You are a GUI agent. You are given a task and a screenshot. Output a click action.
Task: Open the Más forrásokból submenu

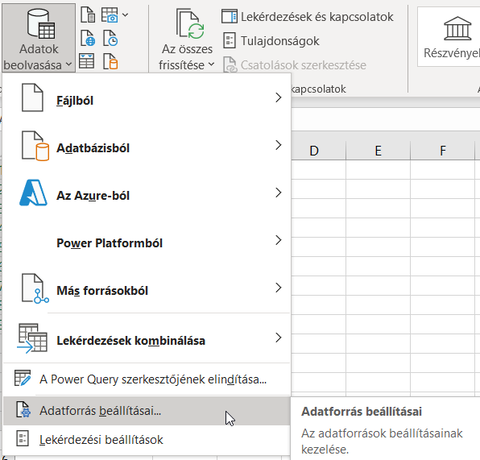point(147,289)
